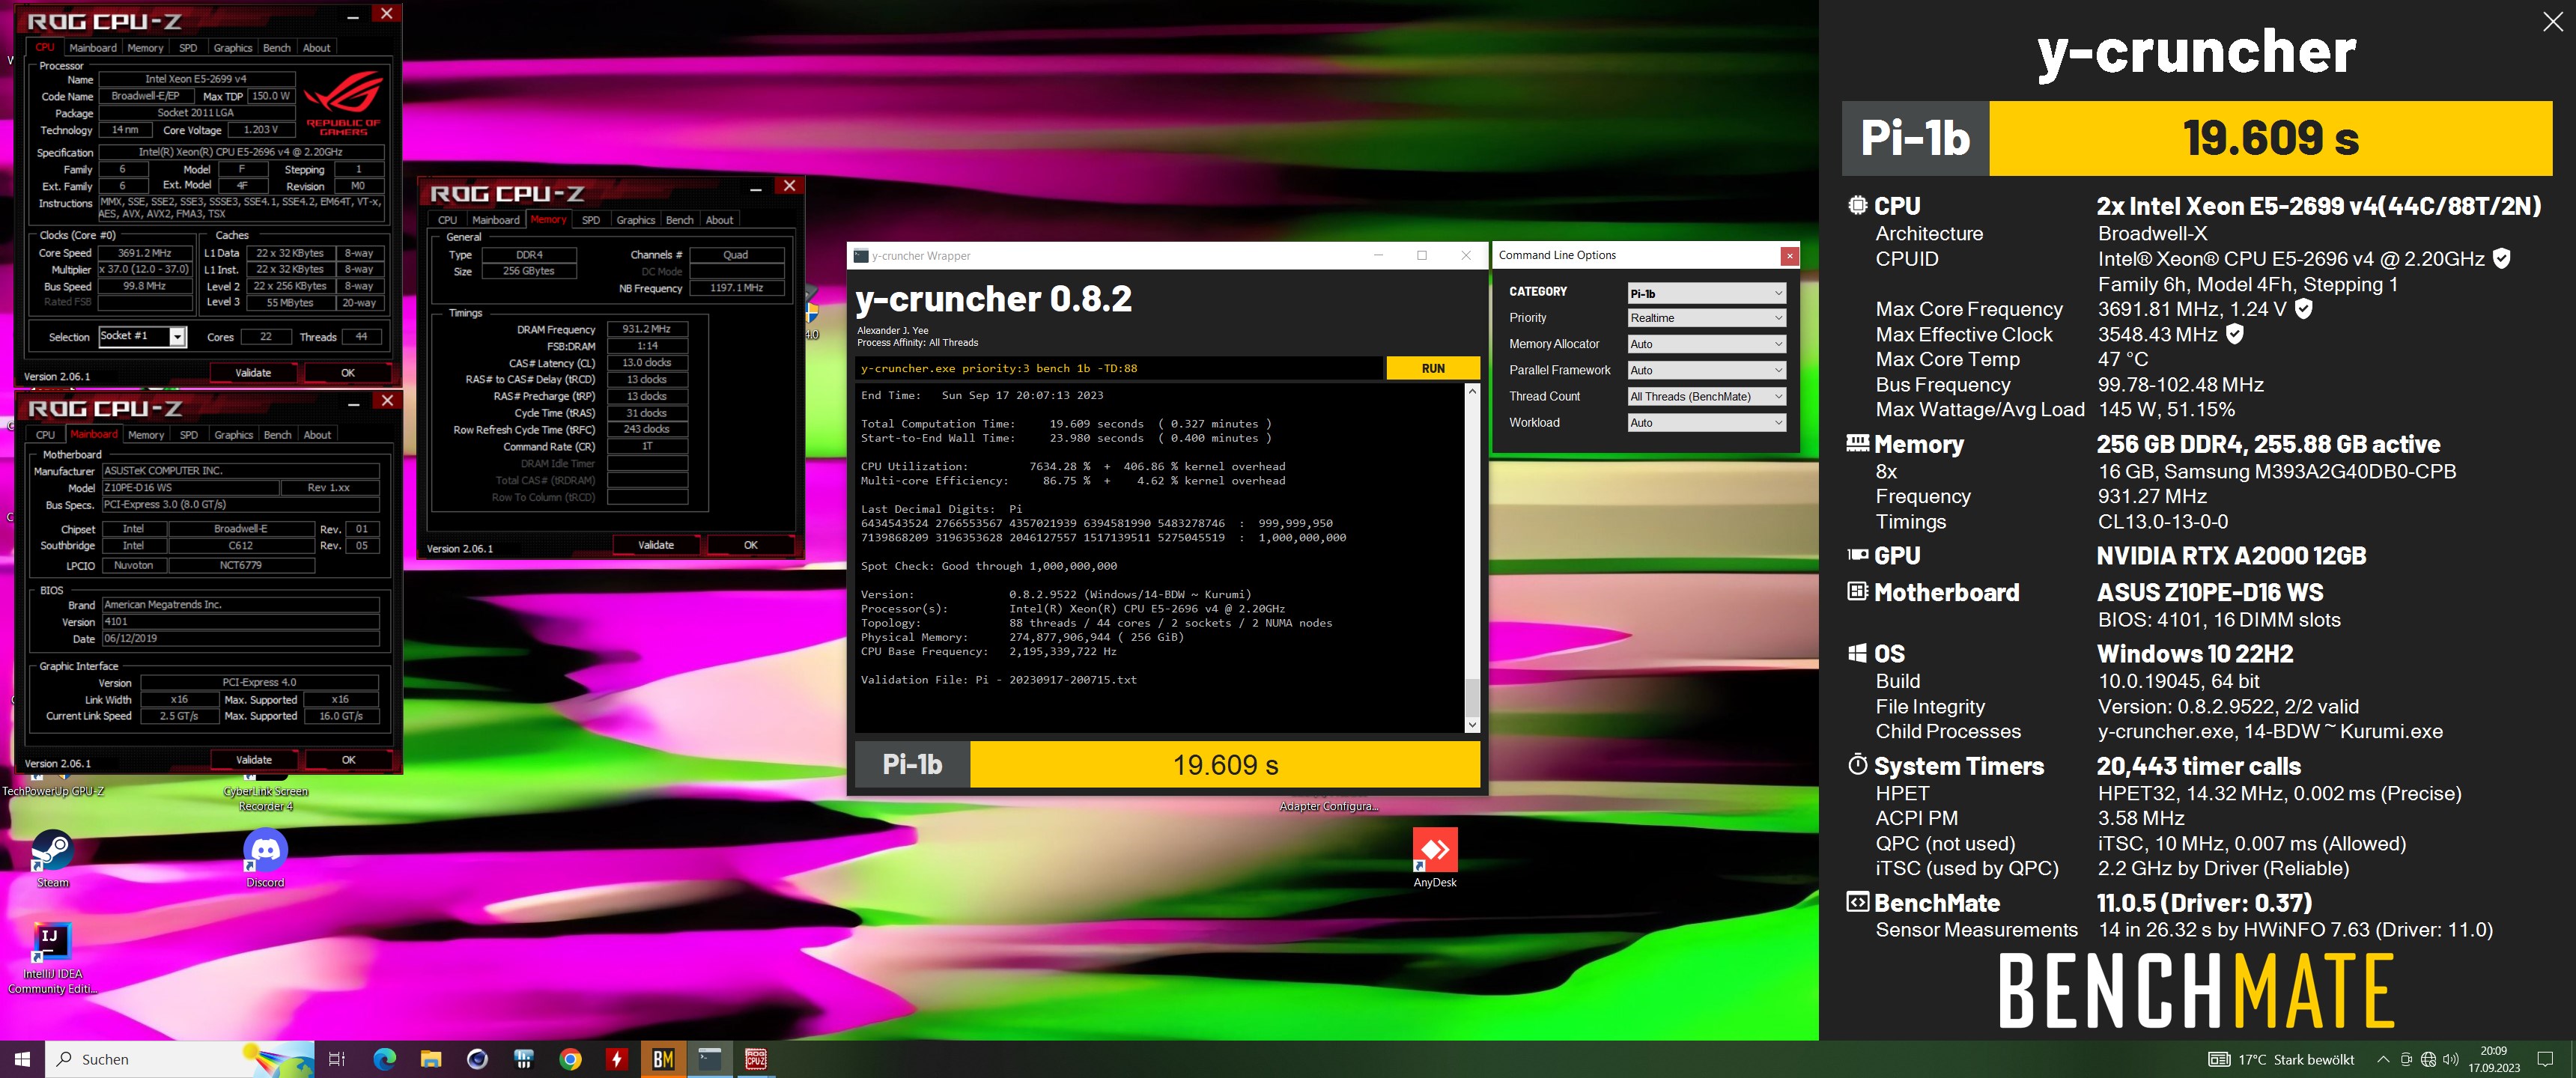The width and height of the screenshot is (2576, 1078).
Task: Click the 'Intel Xeon E5-2699 v4' name field
Action: click(196, 79)
